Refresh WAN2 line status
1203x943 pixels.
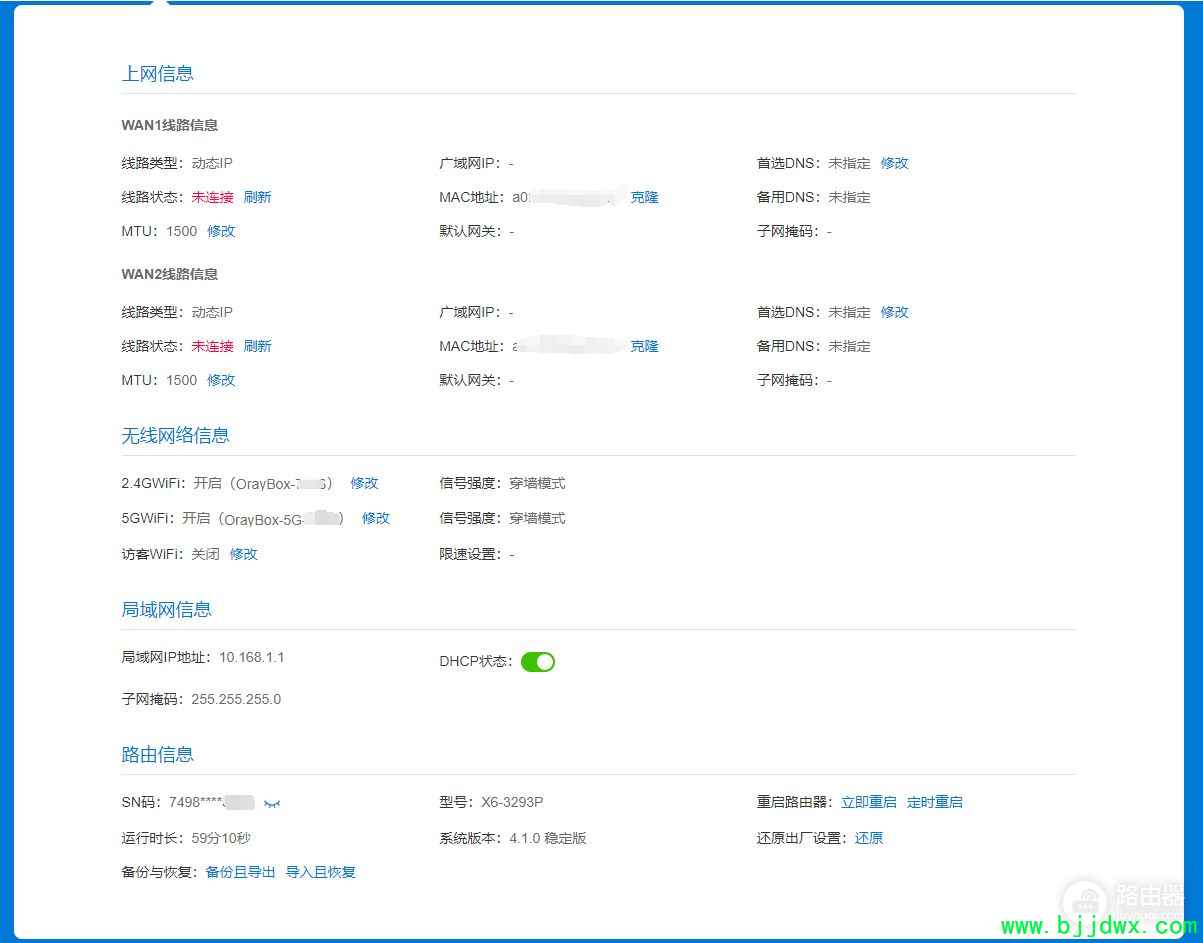point(257,346)
